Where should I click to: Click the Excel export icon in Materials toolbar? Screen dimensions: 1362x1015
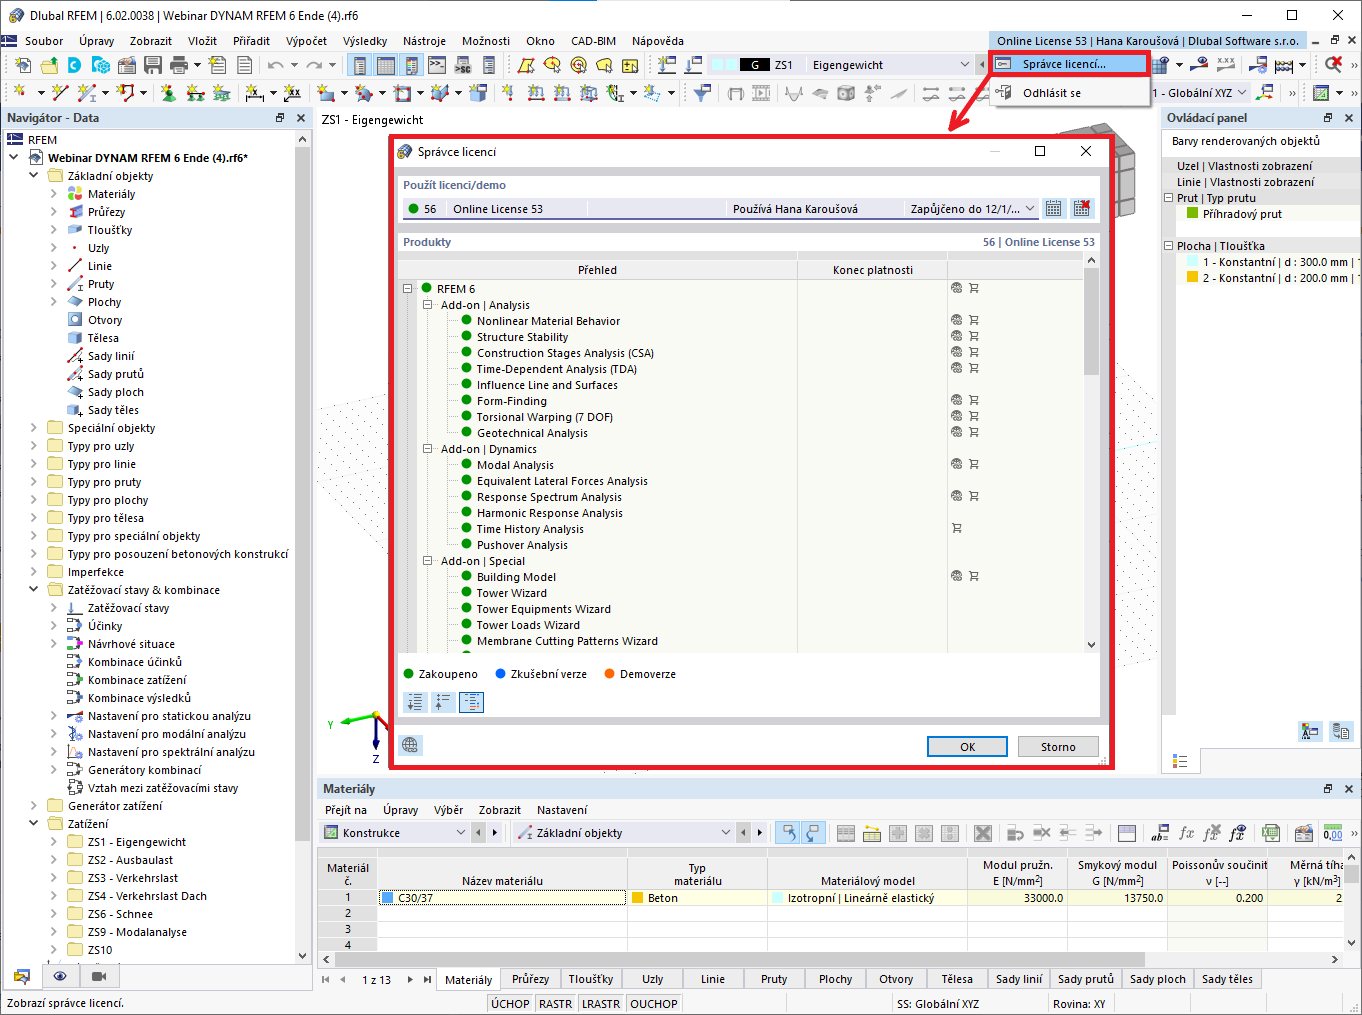point(1271,833)
